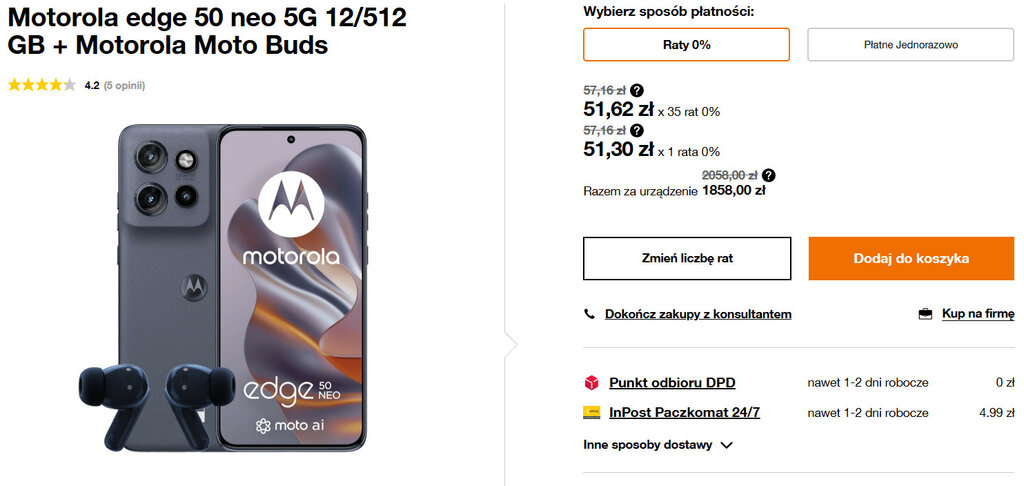
Task: Follow the Kup na firmę link
Action: tap(978, 314)
